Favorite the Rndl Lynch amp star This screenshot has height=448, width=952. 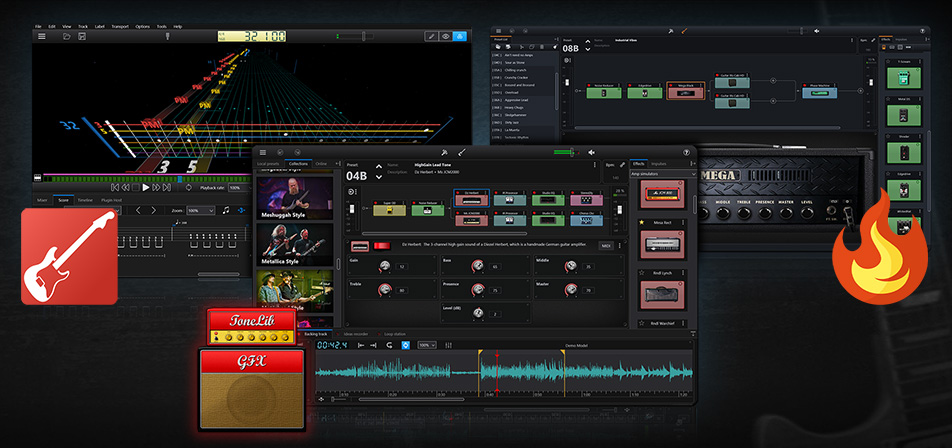click(x=641, y=273)
